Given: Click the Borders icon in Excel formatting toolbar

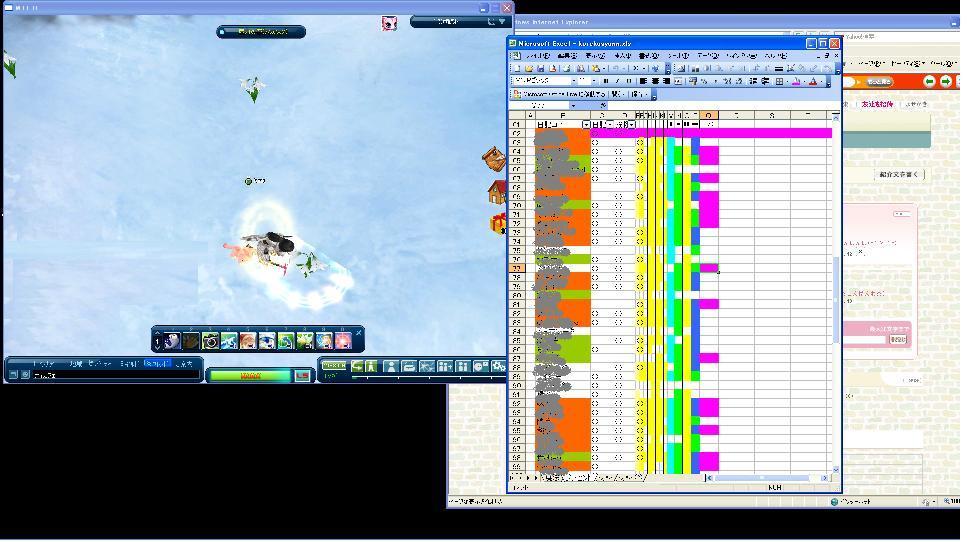Looking at the screenshot, I should (x=779, y=81).
